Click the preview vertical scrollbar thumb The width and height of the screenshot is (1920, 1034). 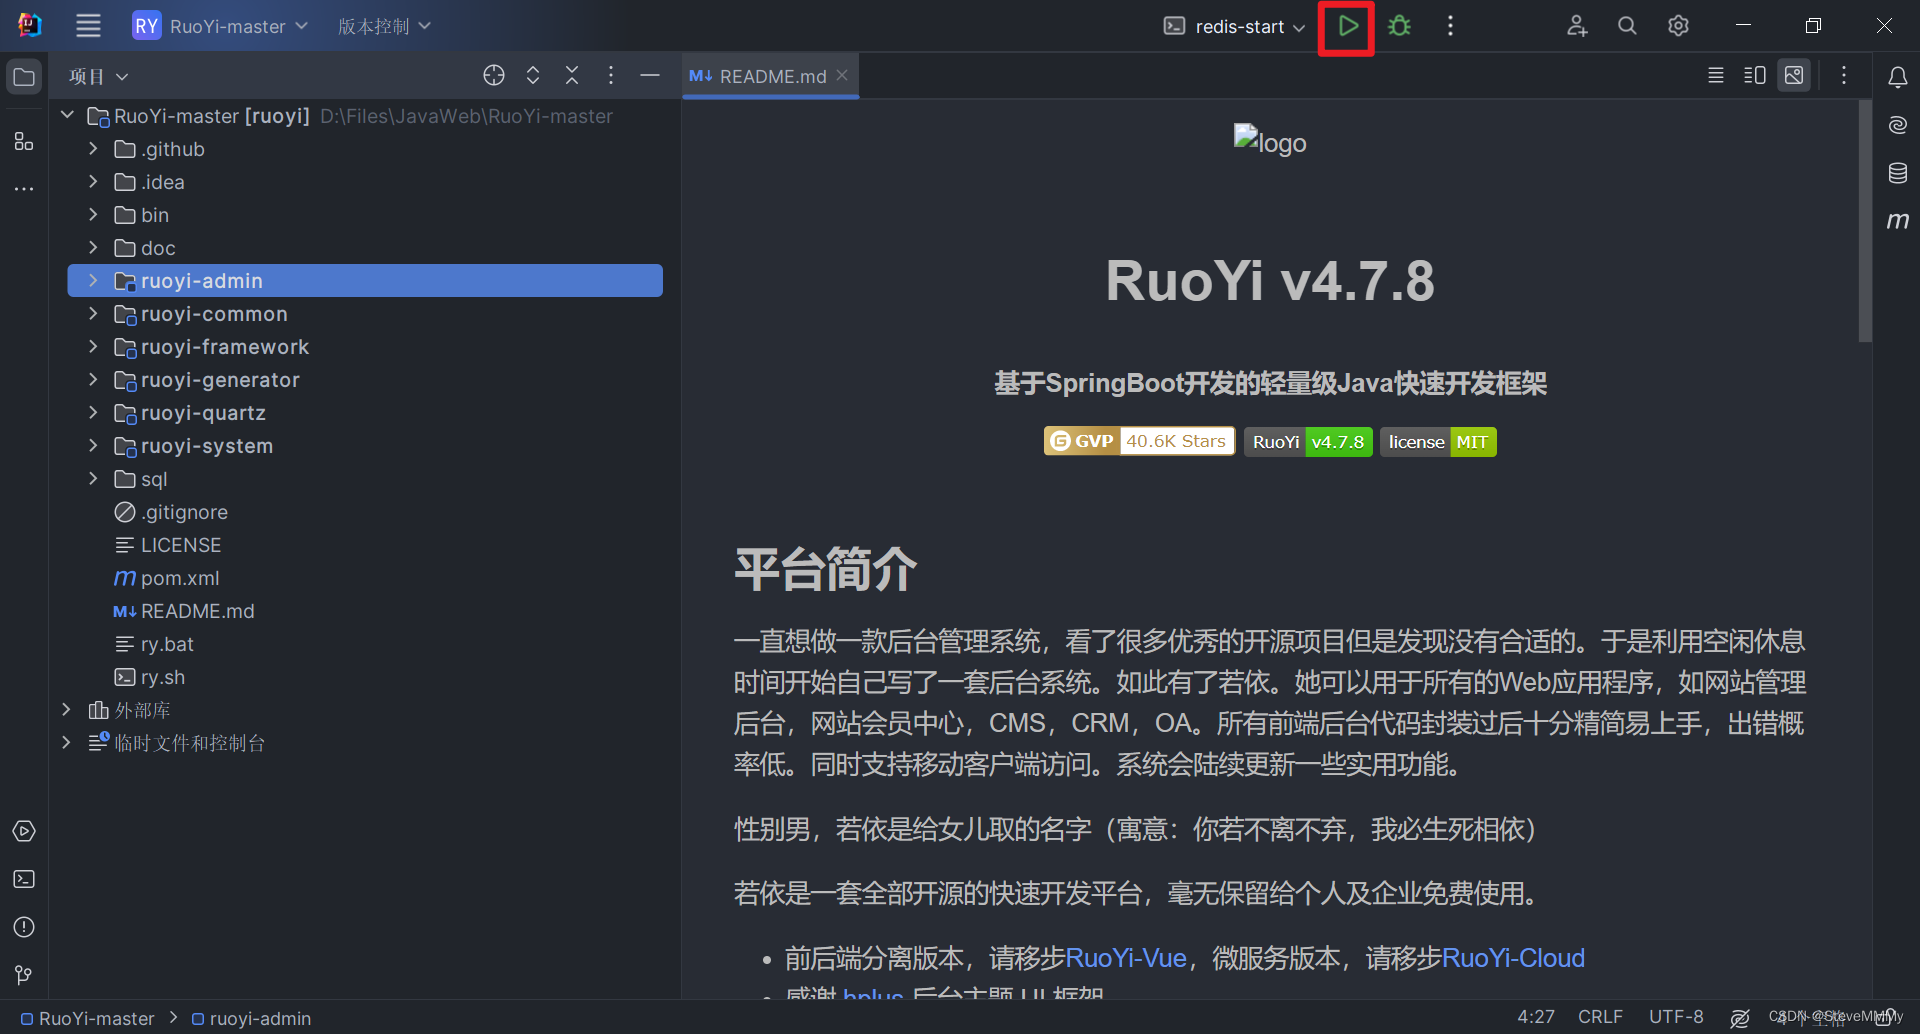1865,221
